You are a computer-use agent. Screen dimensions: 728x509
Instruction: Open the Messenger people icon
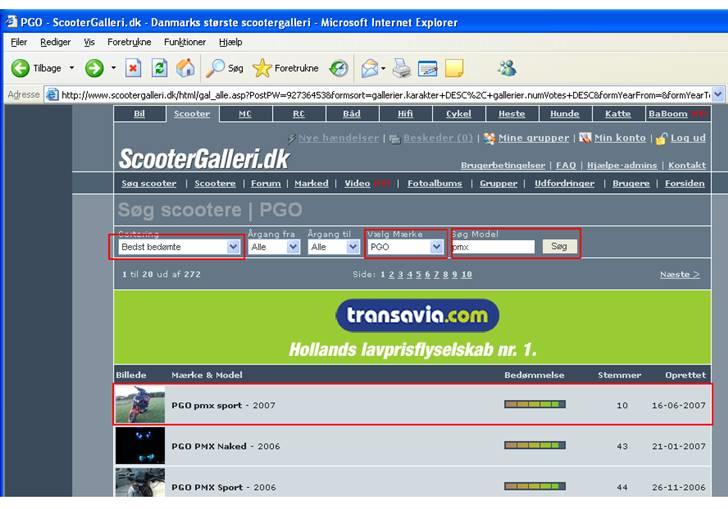click(x=507, y=68)
